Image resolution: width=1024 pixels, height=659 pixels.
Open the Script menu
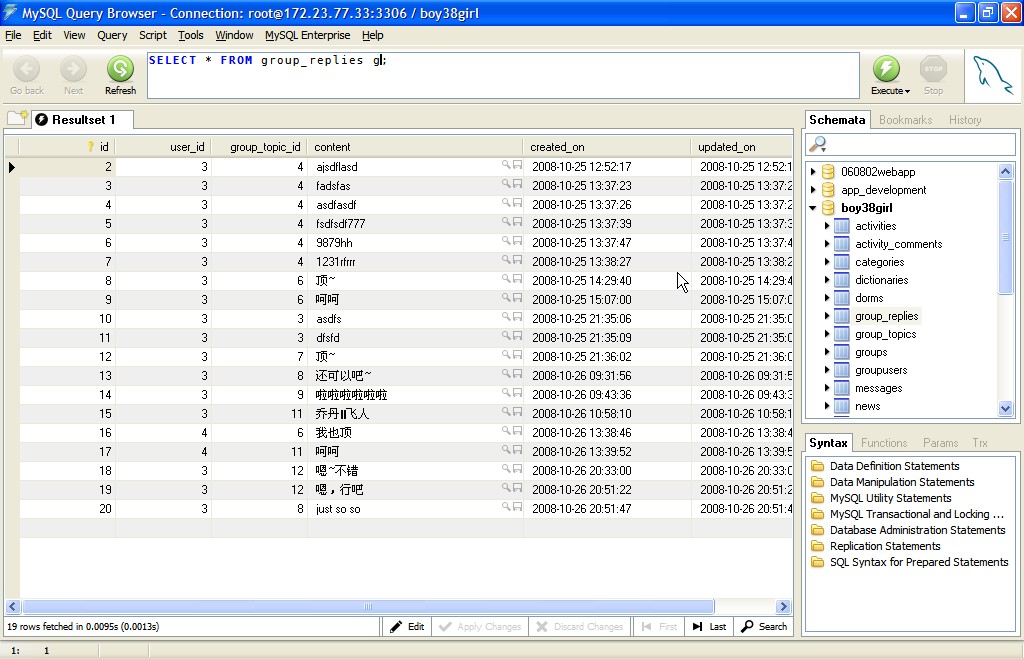point(153,35)
